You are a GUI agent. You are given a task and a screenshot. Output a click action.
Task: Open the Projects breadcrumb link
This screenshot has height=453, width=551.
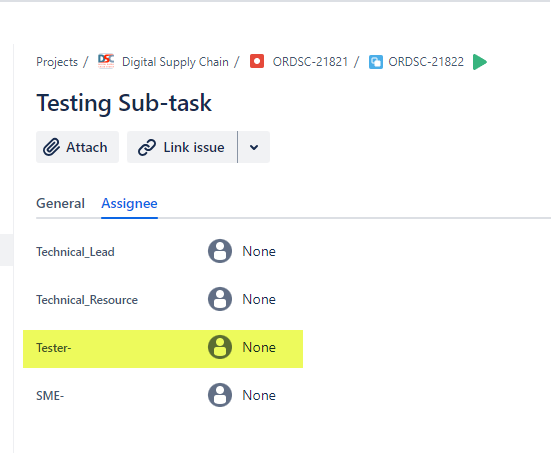pyautogui.click(x=57, y=62)
